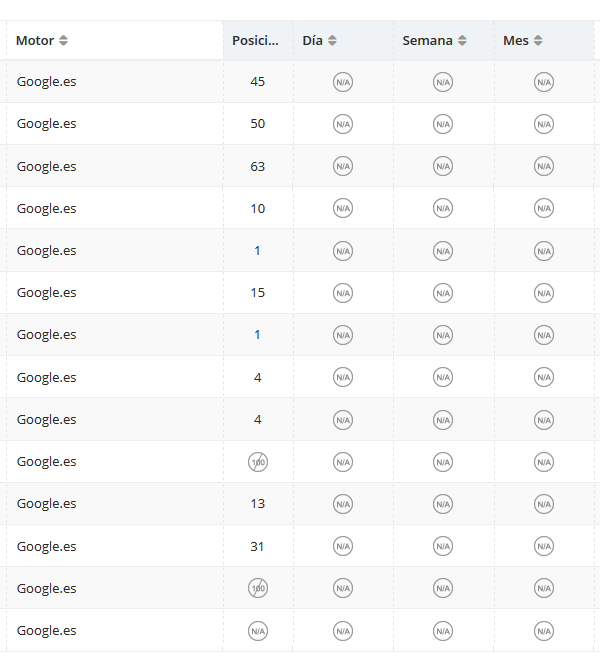Click Día N/A badge in position 45 row
The height and width of the screenshot is (672, 600).
coord(343,82)
